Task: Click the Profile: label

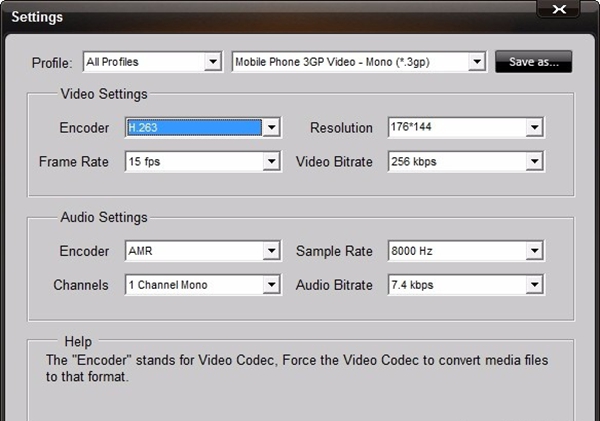Action: 52,62
